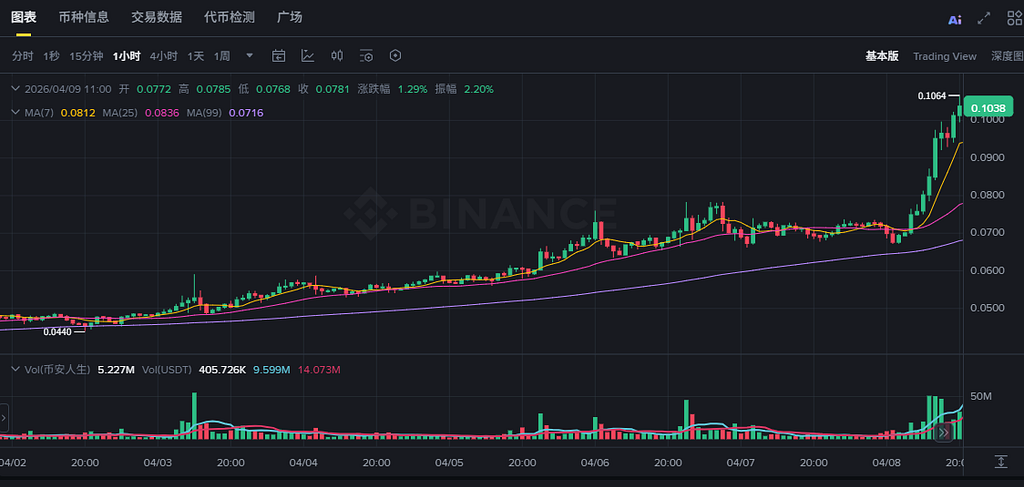Collapse the MA indicator legend row
Viewport: 1024px width, 487px height.
[x=14, y=112]
